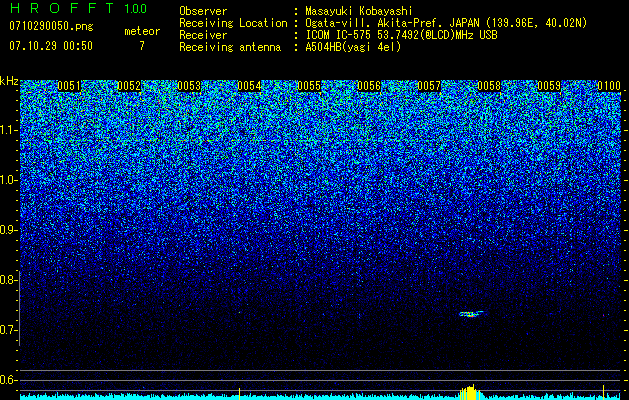Click the 0.9 kHz axis label
Image resolution: width=629 pixels, height=400 pixels.
8,230
